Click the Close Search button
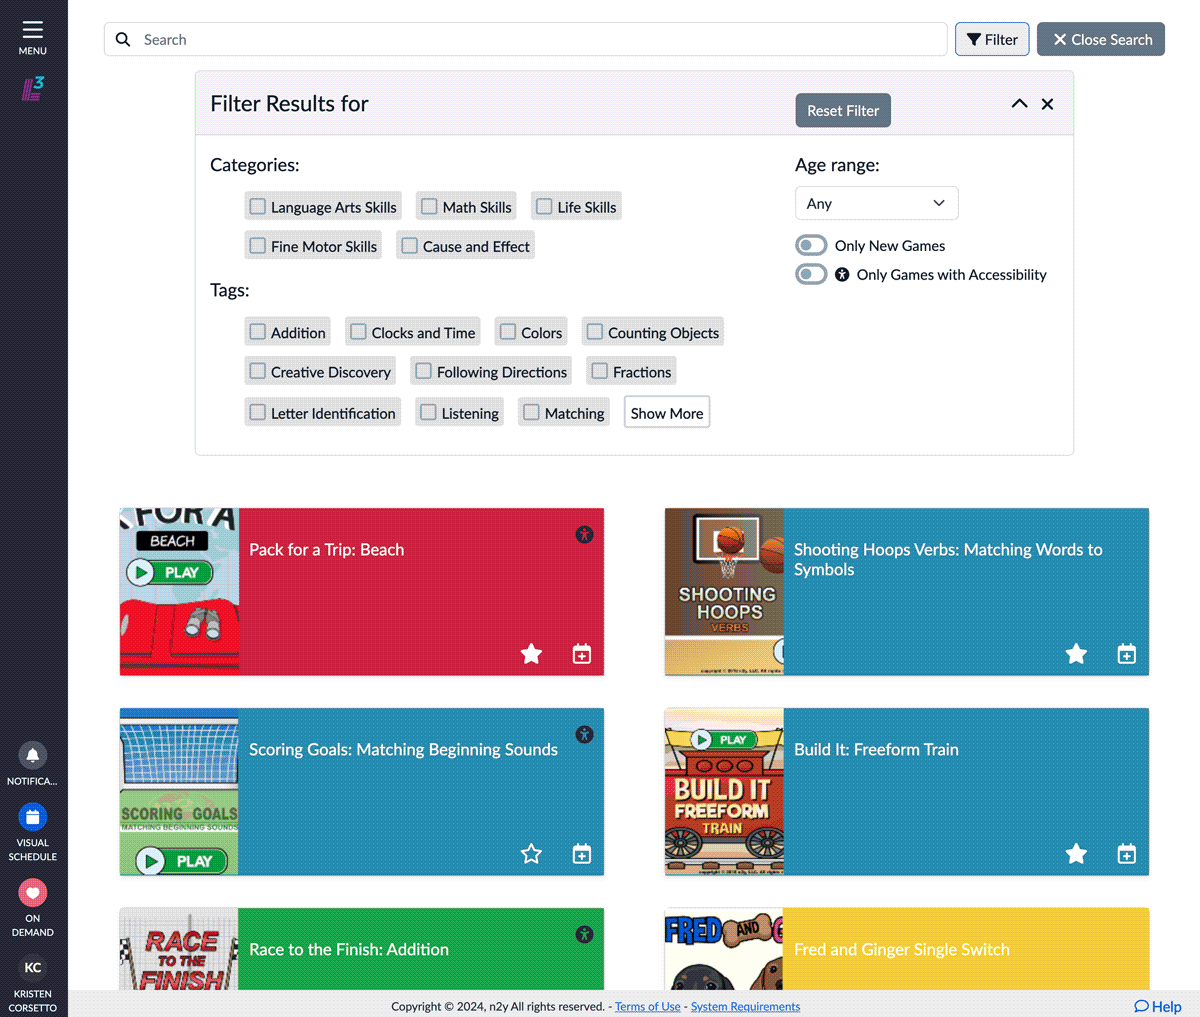The width and height of the screenshot is (1200, 1017). 1101,39
